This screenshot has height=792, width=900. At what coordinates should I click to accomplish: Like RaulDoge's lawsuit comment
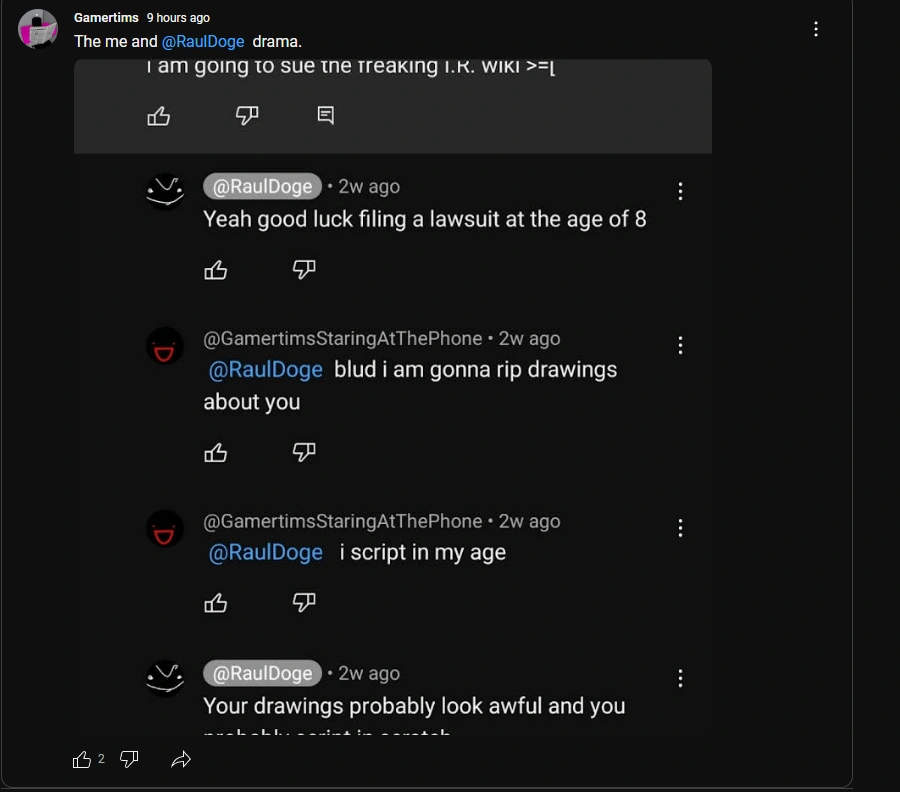pos(216,269)
